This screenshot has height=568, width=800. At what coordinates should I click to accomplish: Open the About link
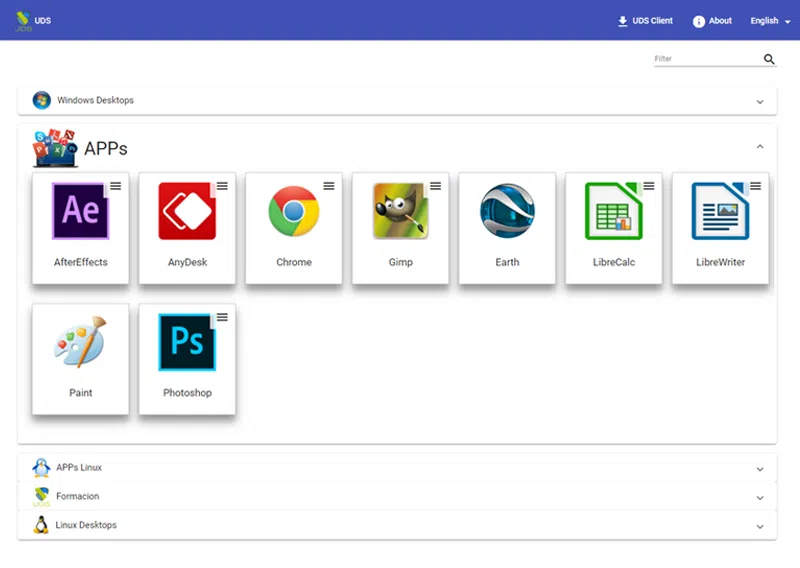coord(712,21)
